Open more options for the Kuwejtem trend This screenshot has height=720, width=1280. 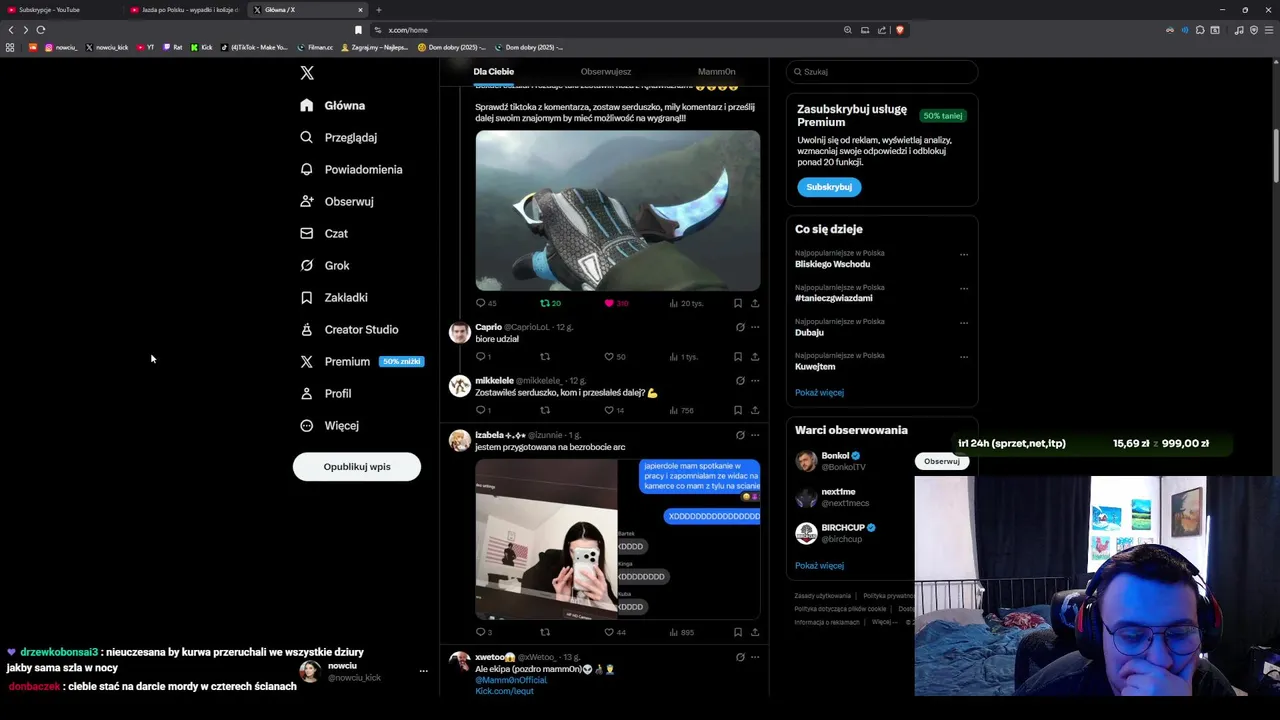point(964,357)
